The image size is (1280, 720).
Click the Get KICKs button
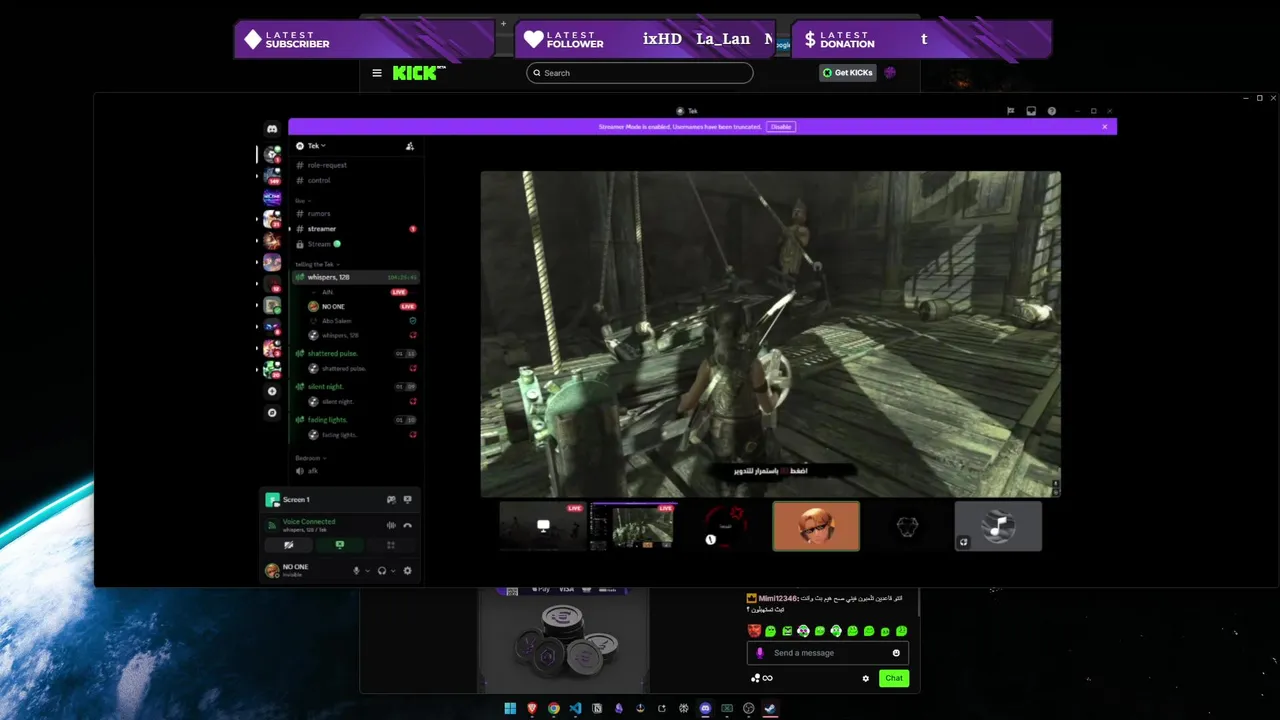click(848, 73)
